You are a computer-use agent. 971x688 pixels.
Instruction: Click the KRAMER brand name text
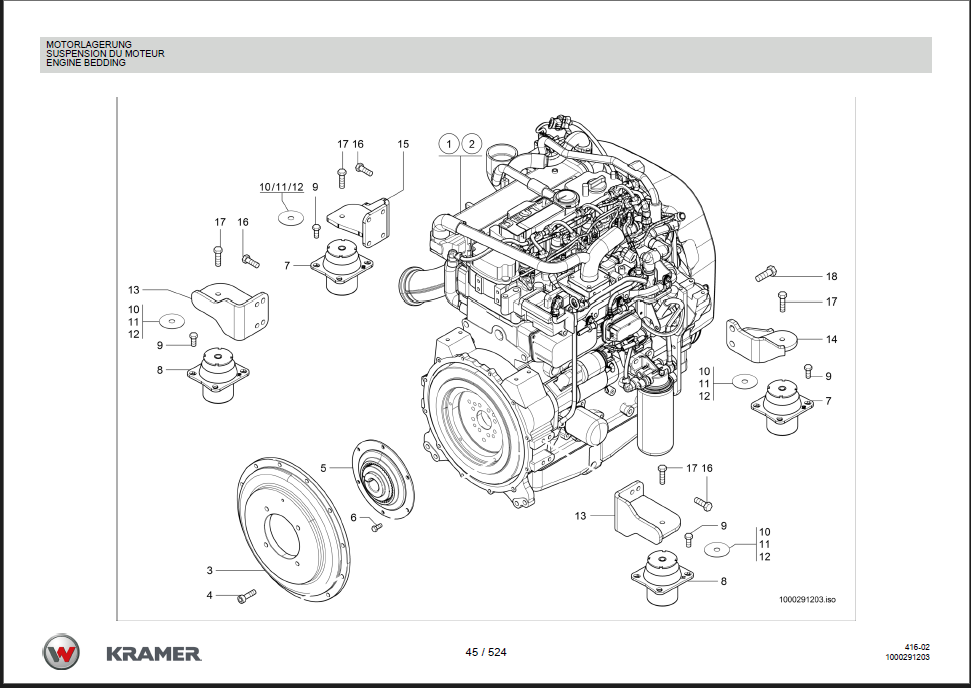pos(153,654)
